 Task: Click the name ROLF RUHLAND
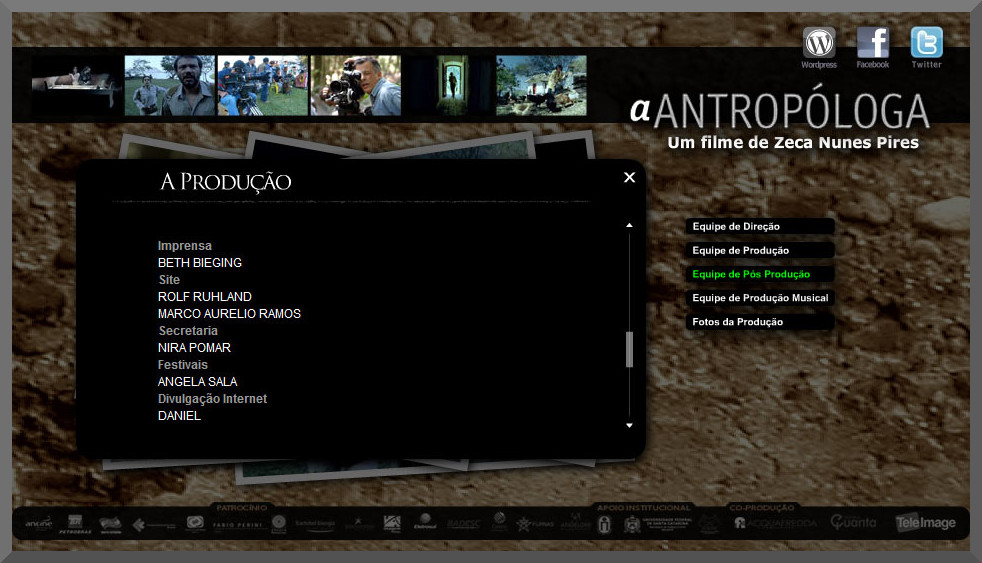pyautogui.click(x=205, y=297)
